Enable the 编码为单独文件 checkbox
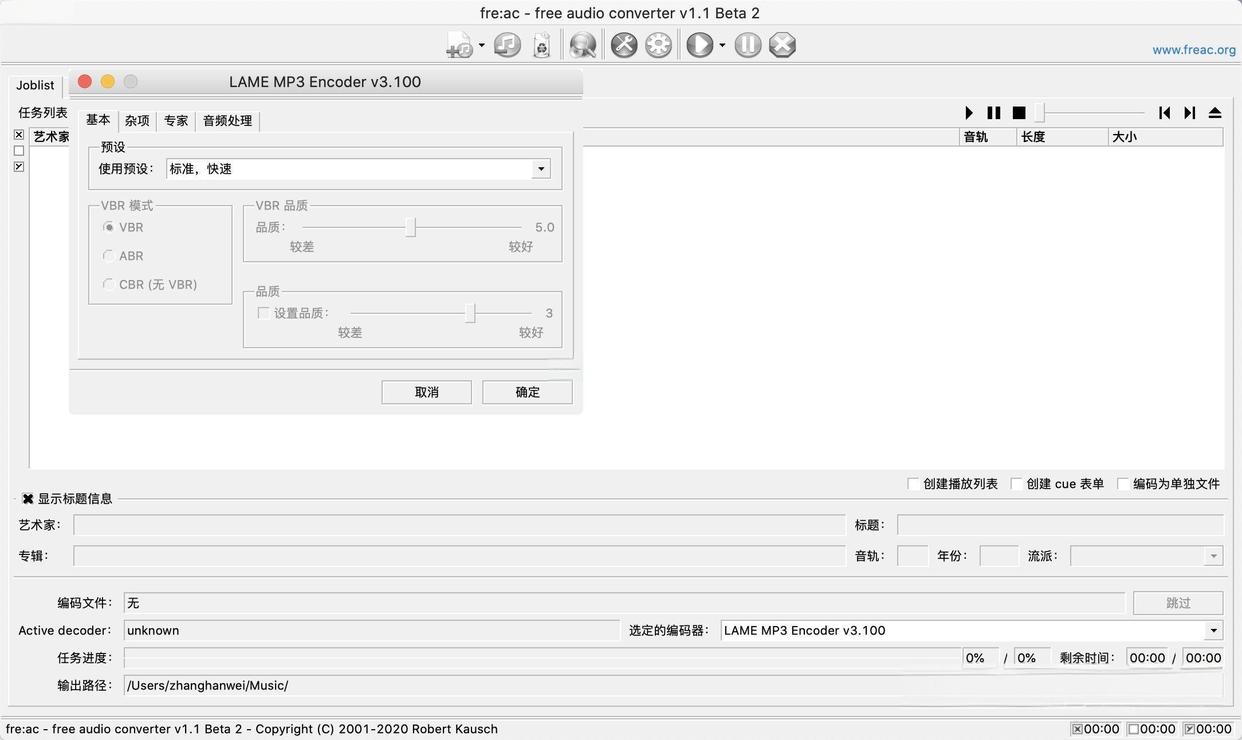Image resolution: width=1242 pixels, height=740 pixels. pos(1123,484)
